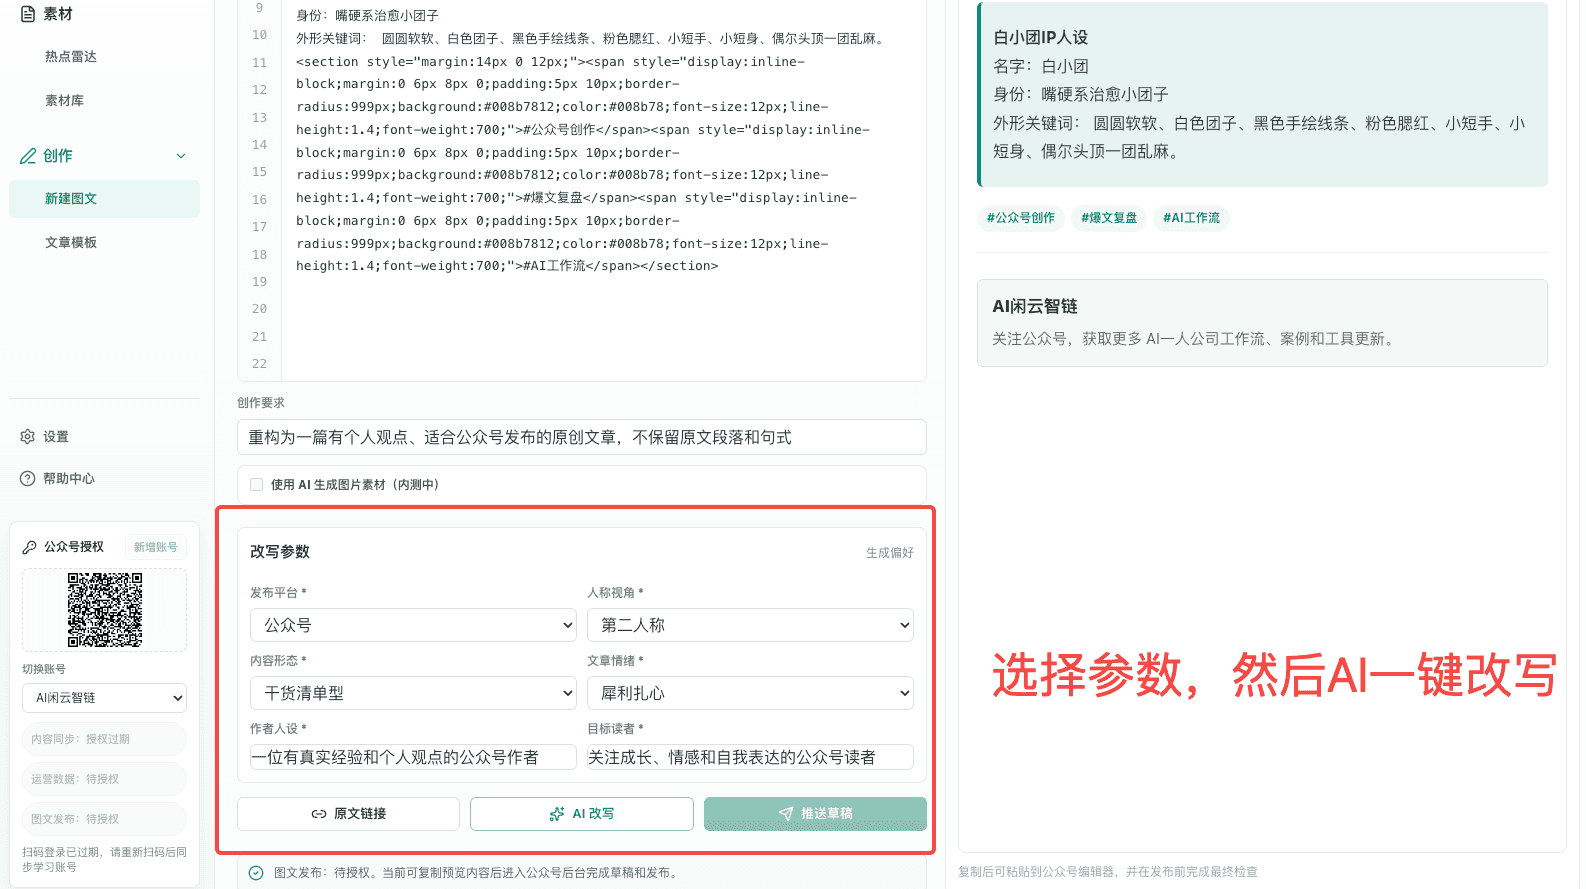Click the 帮助中心 question mark icon
The width and height of the screenshot is (1586, 889).
coord(28,479)
